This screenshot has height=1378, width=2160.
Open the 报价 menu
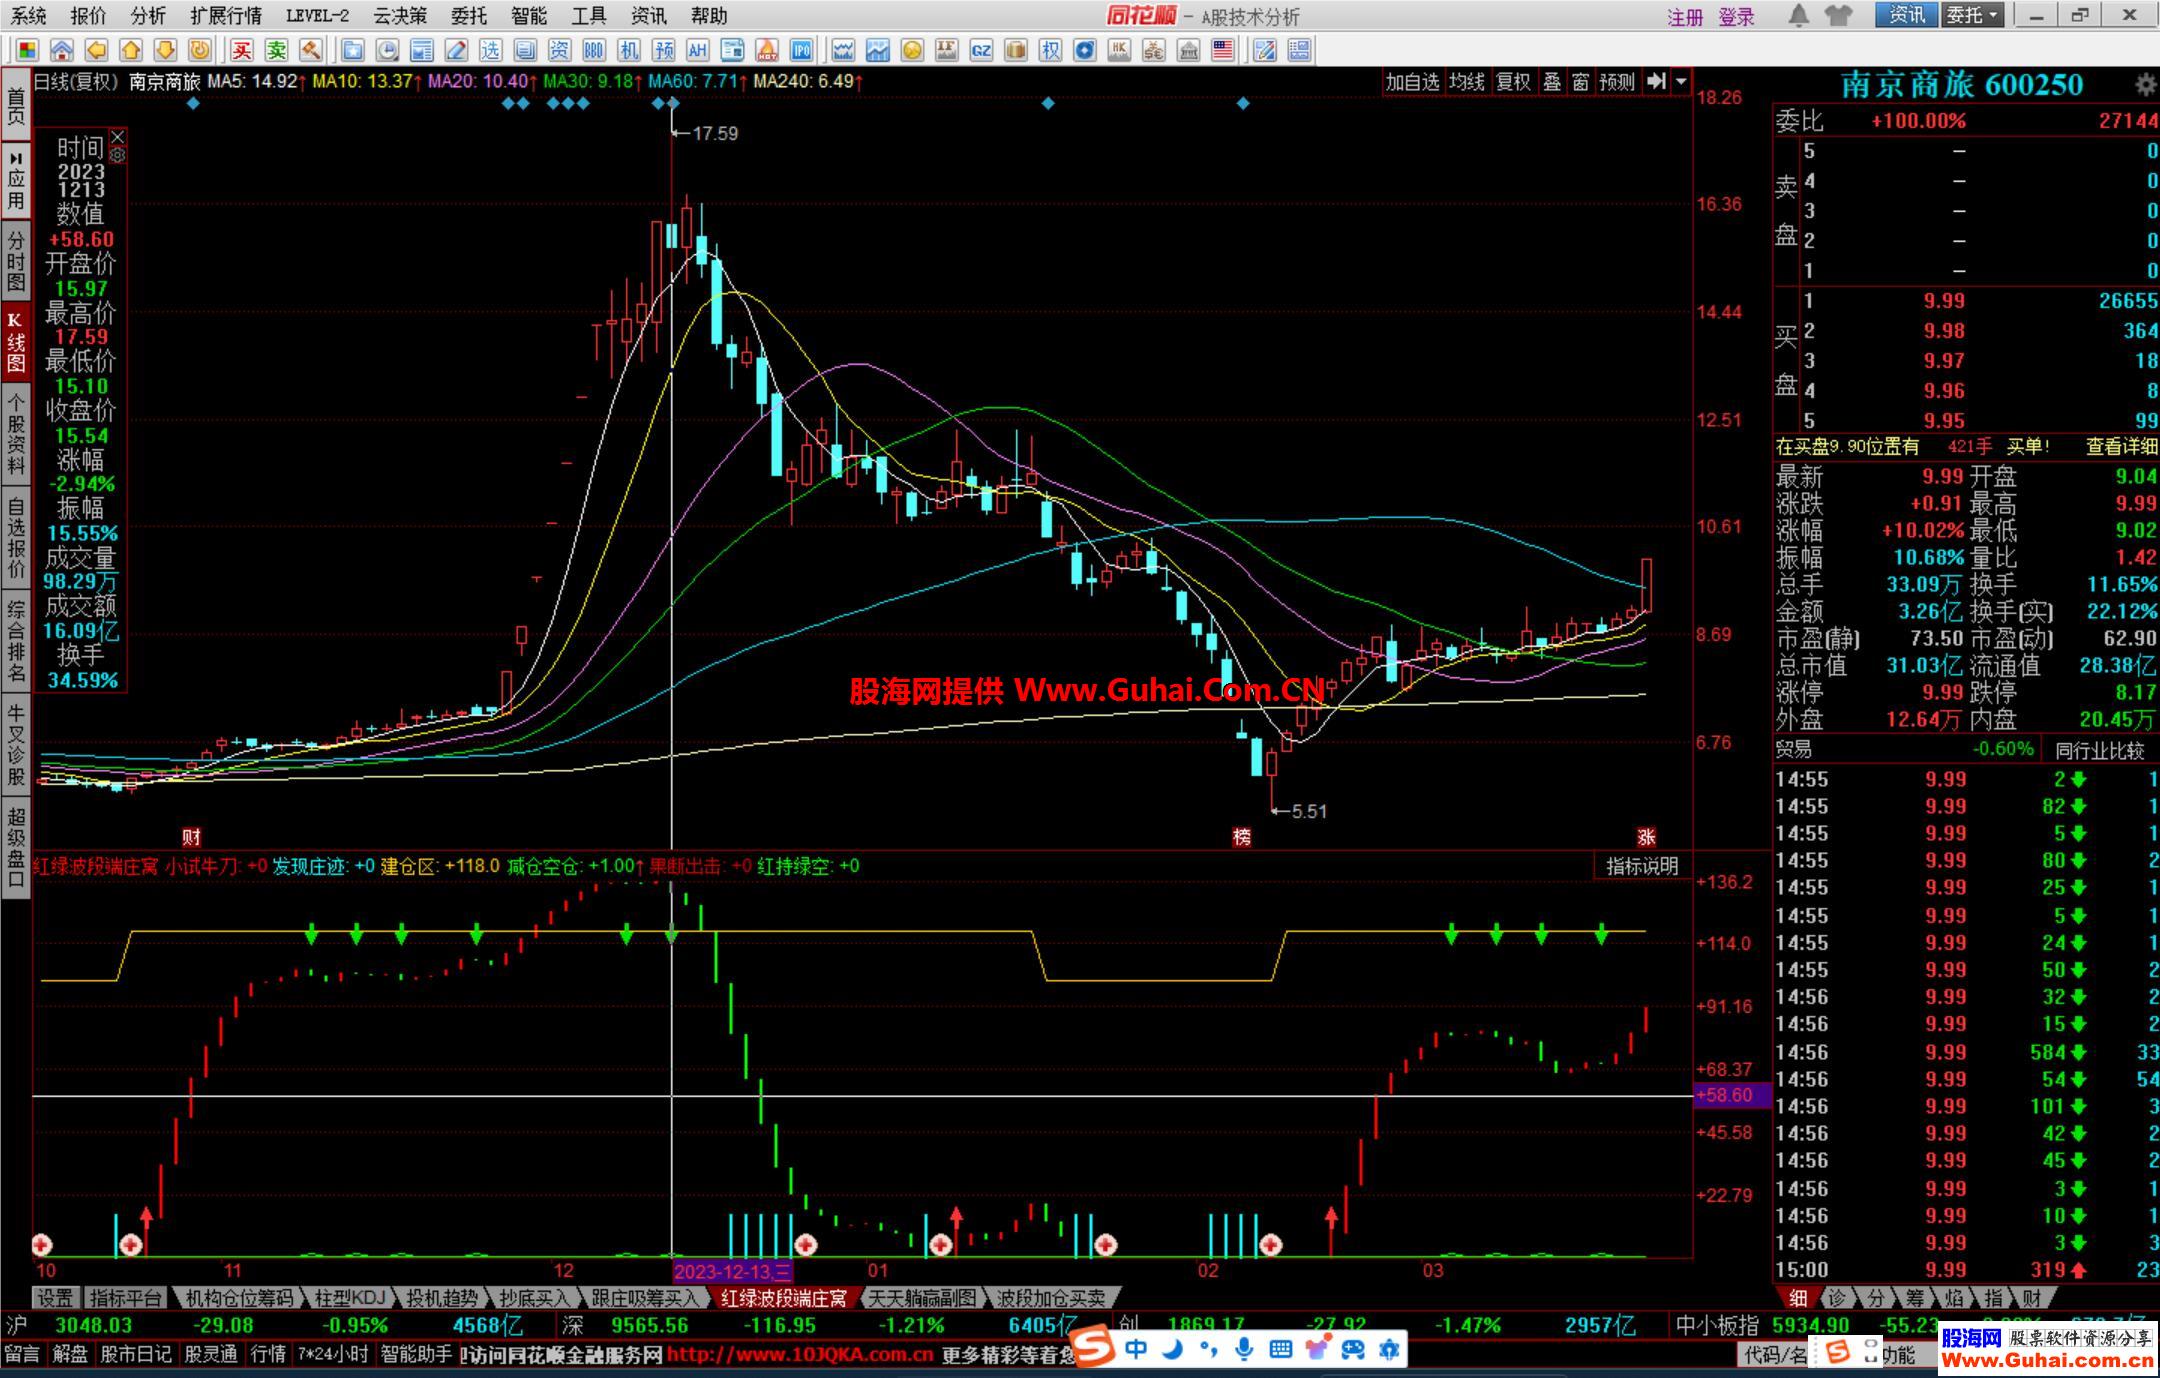pos(88,16)
